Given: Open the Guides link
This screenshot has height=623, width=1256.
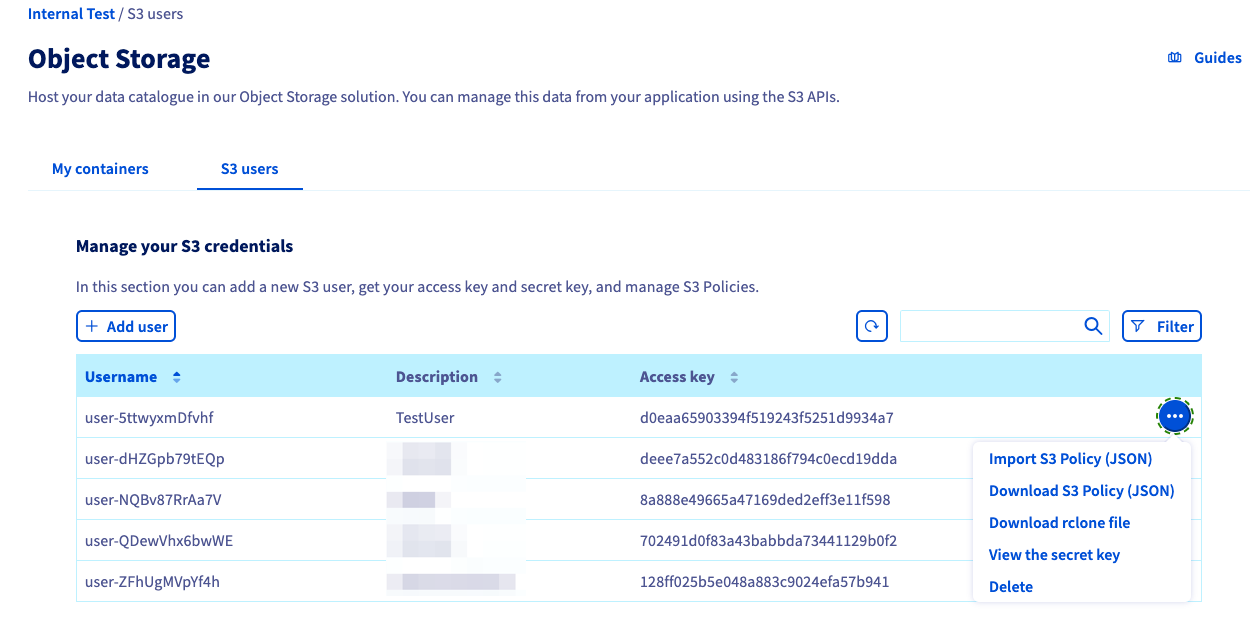Looking at the screenshot, I should pos(1217,58).
